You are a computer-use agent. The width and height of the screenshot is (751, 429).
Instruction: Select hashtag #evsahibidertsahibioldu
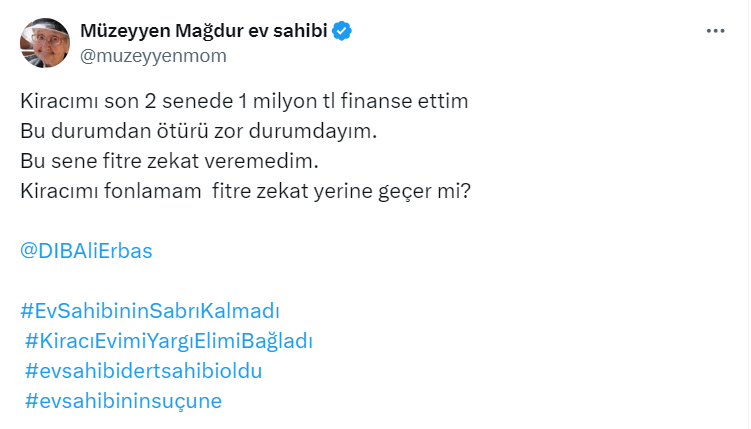point(143,371)
